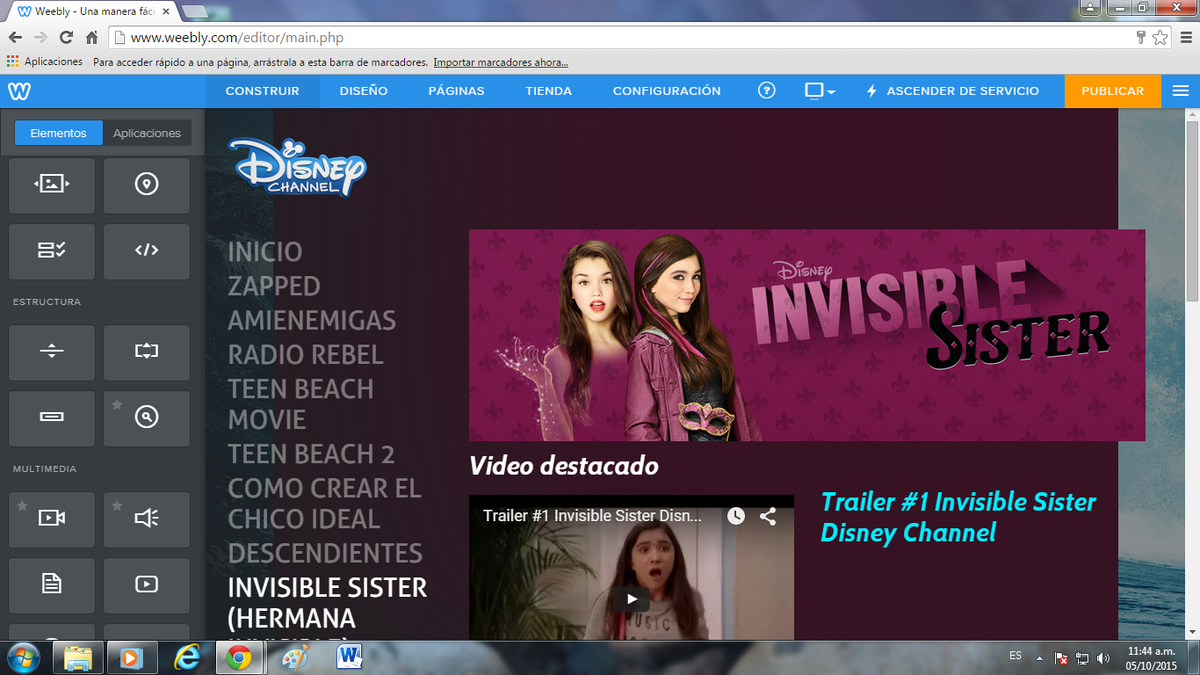Screen dimensions: 1200x675
Task: Click the PUBLICAR button
Action: [x=1113, y=91]
